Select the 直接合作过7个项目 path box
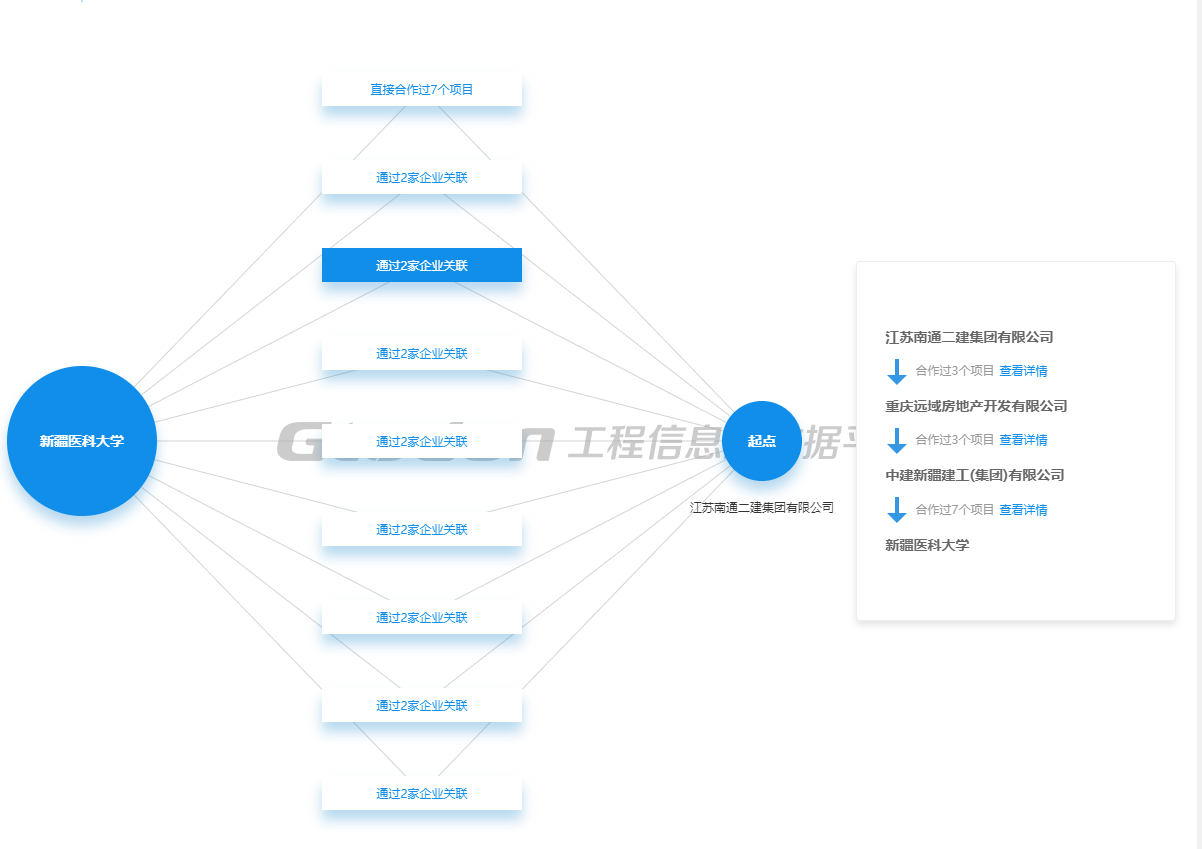Screen dimensions: 1202x849 point(422,89)
